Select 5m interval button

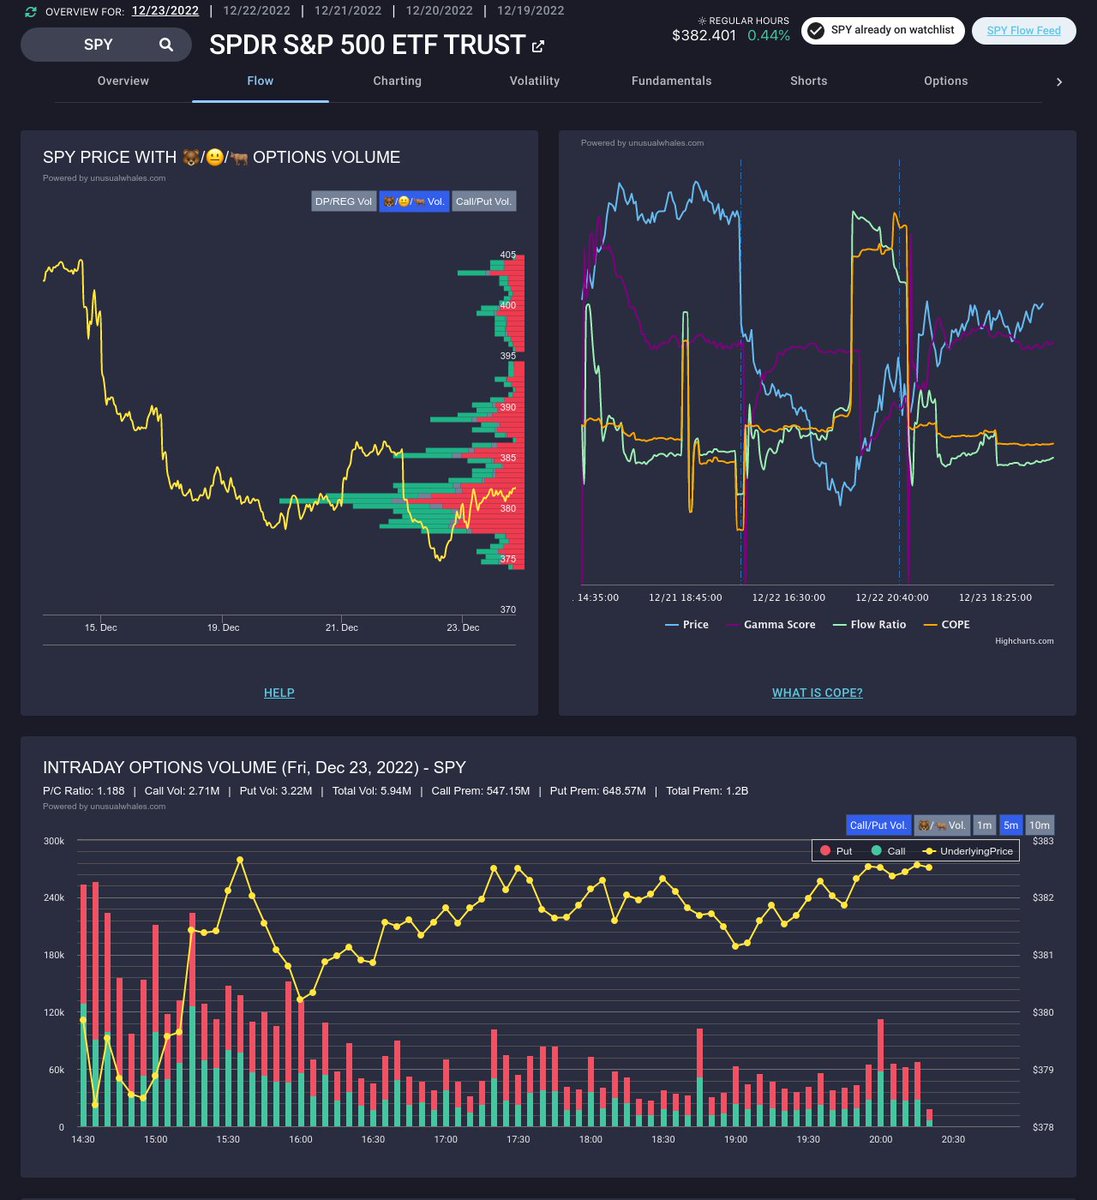[x=1011, y=825]
